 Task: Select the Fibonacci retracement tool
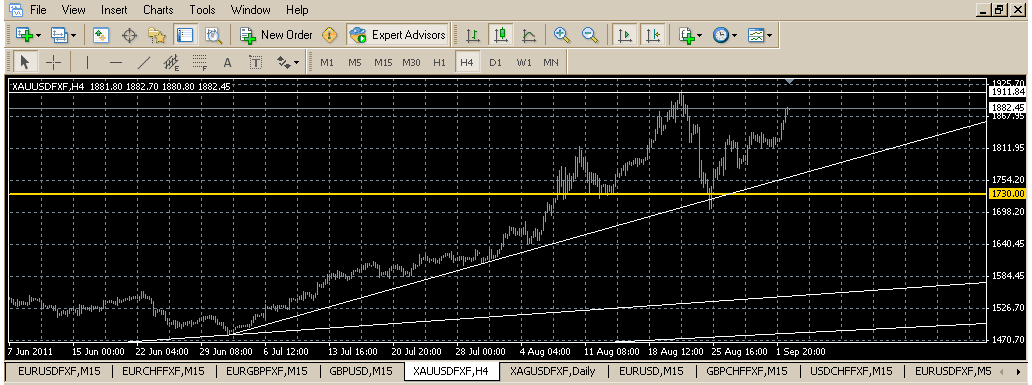200,63
